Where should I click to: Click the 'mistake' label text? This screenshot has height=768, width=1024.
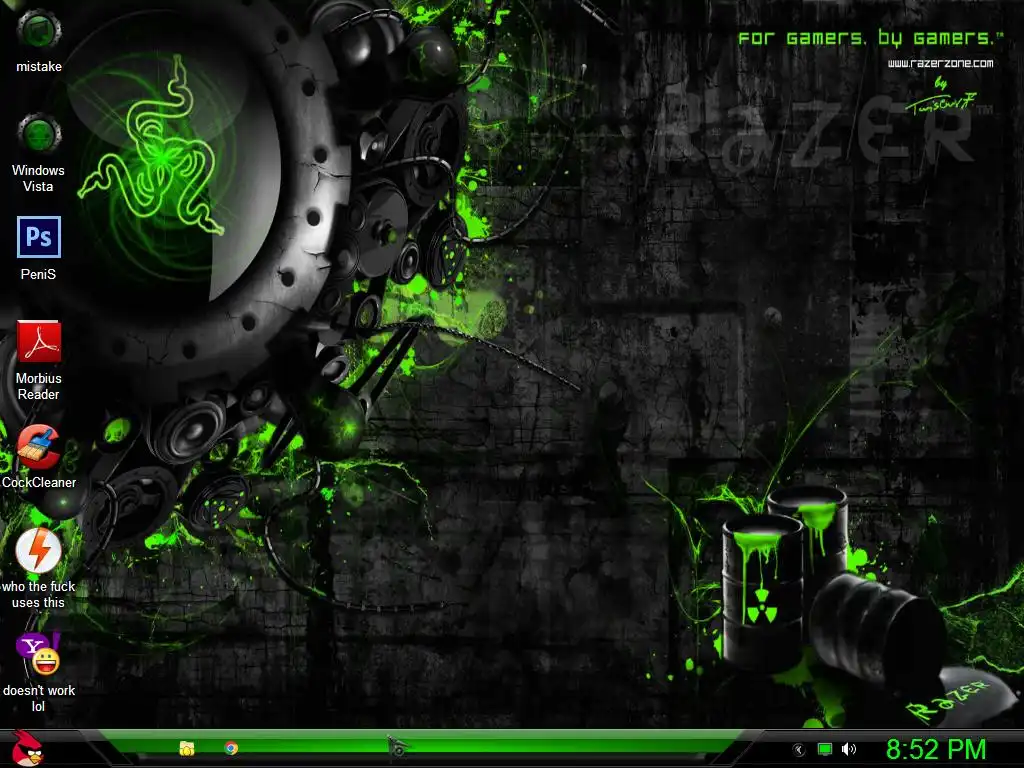39,67
